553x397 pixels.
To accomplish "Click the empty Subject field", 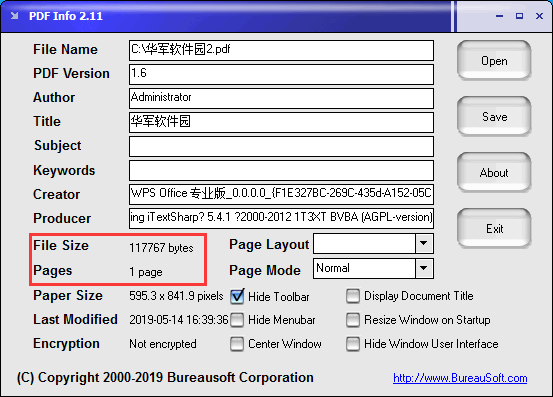I will pyautogui.click(x=281, y=146).
